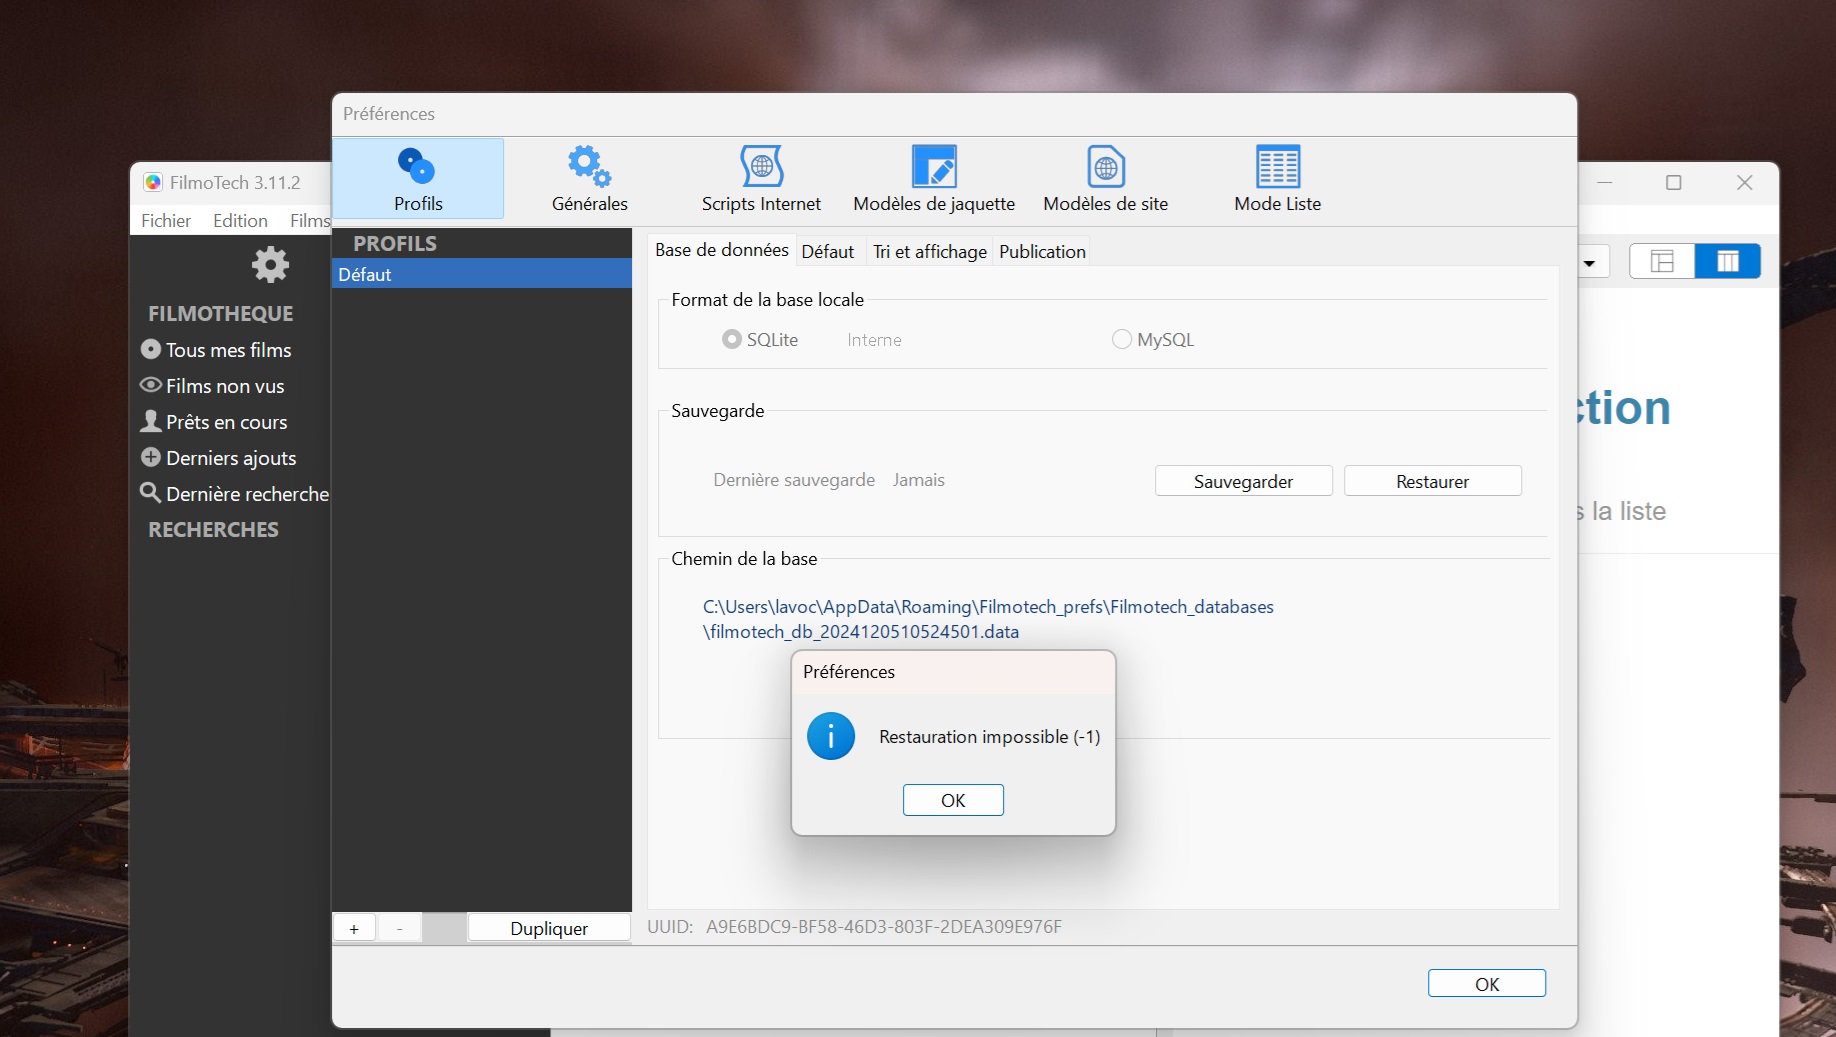
Task: Switch to Tri et affichage tab
Action: 929,252
